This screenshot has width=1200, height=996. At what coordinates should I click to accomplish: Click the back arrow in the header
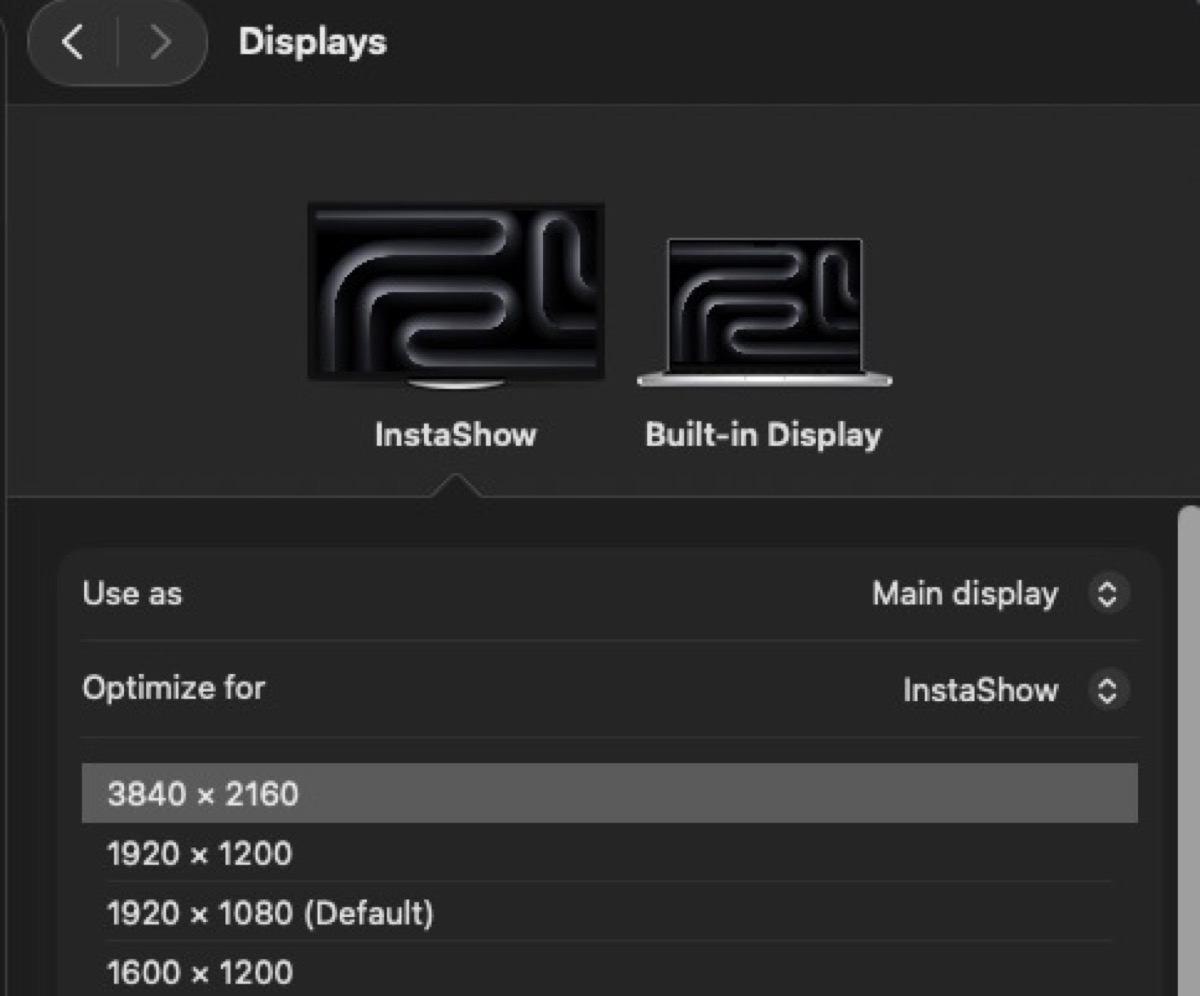coord(72,43)
